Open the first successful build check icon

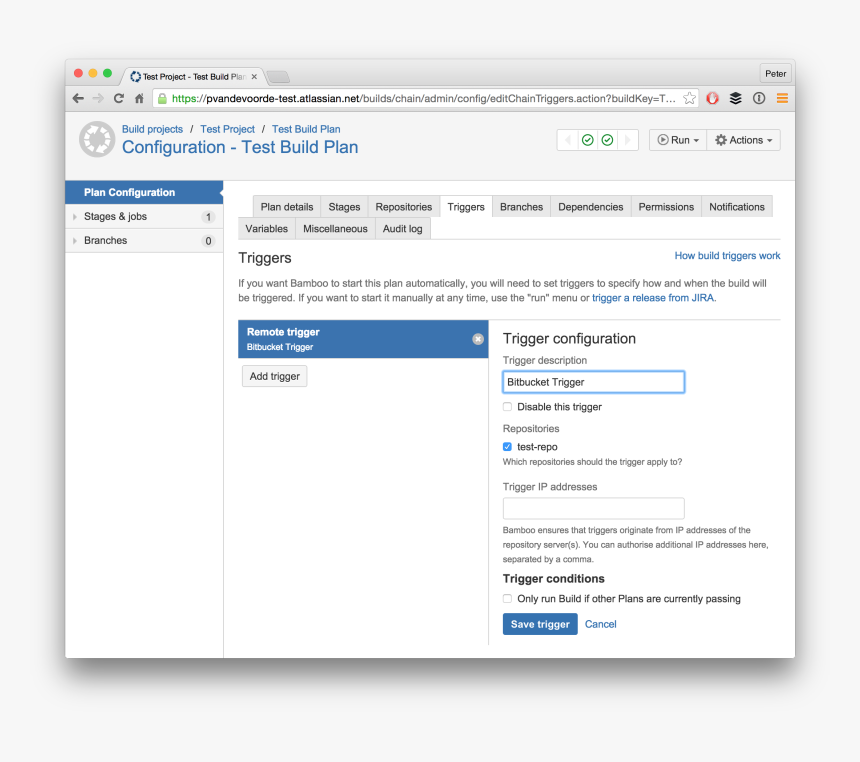[x=587, y=140]
